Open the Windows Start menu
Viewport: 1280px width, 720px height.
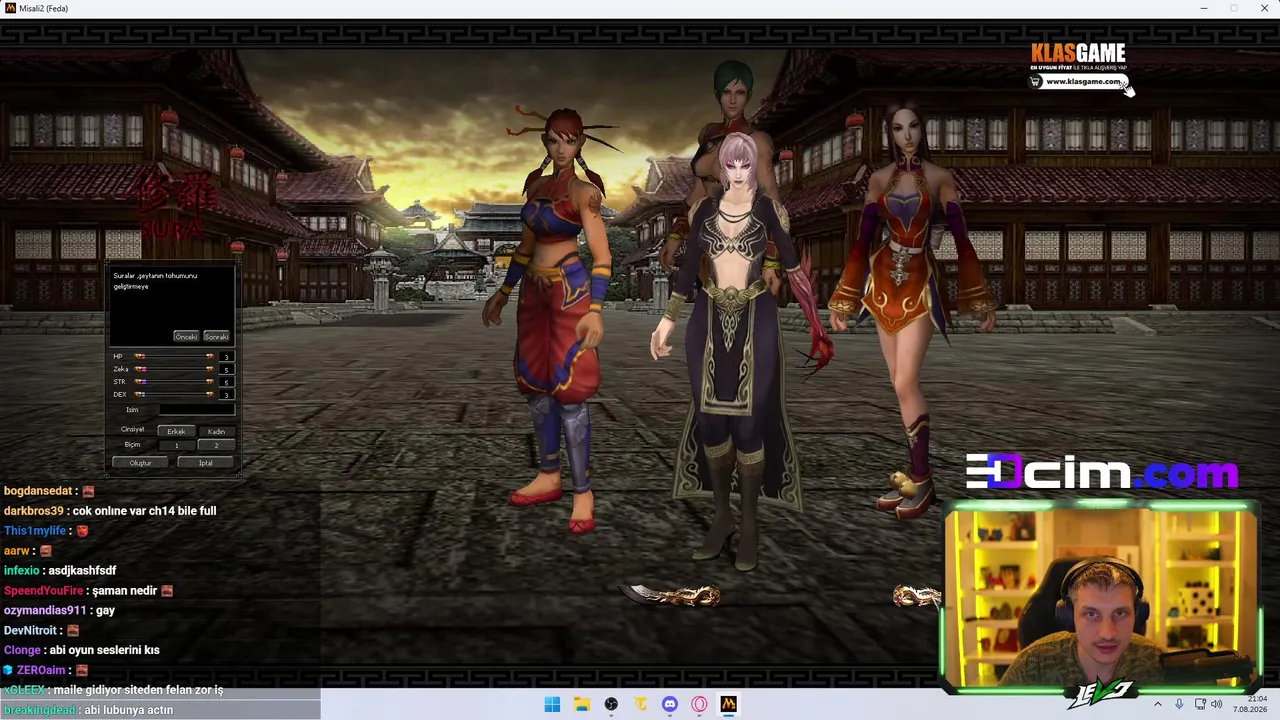(552, 704)
